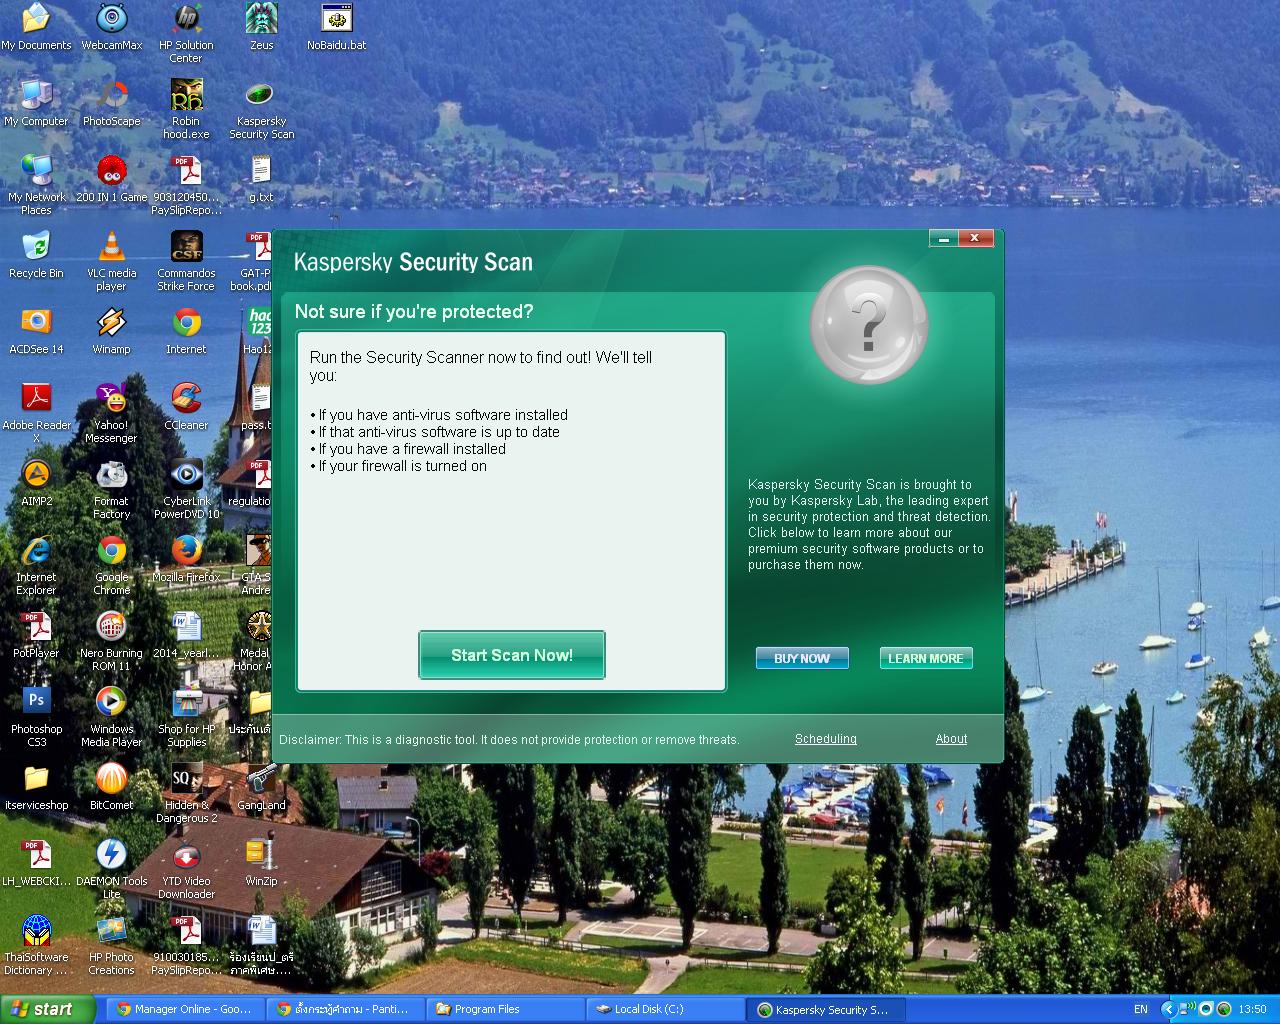The height and width of the screenshot is (1024, 1280).
Task: Select the Format Factory icon
Action: (112, 489)
